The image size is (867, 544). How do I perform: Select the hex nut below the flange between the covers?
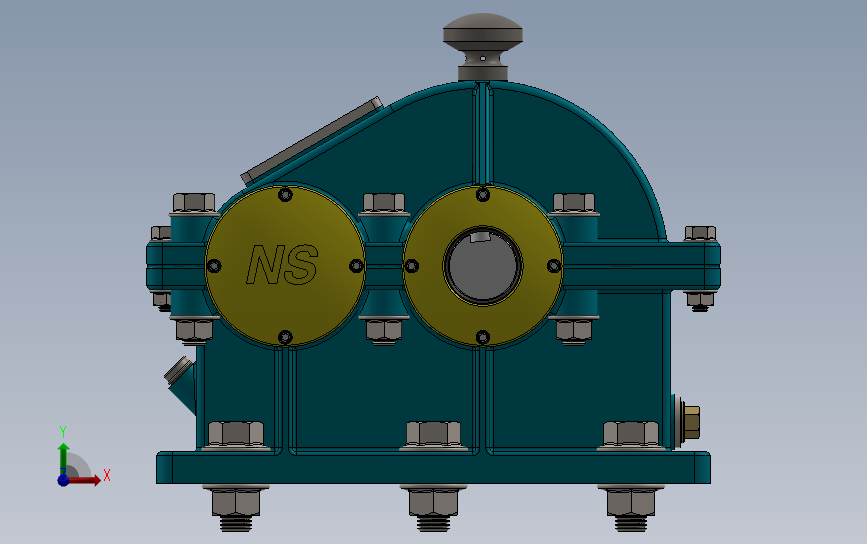click(384, 331)
